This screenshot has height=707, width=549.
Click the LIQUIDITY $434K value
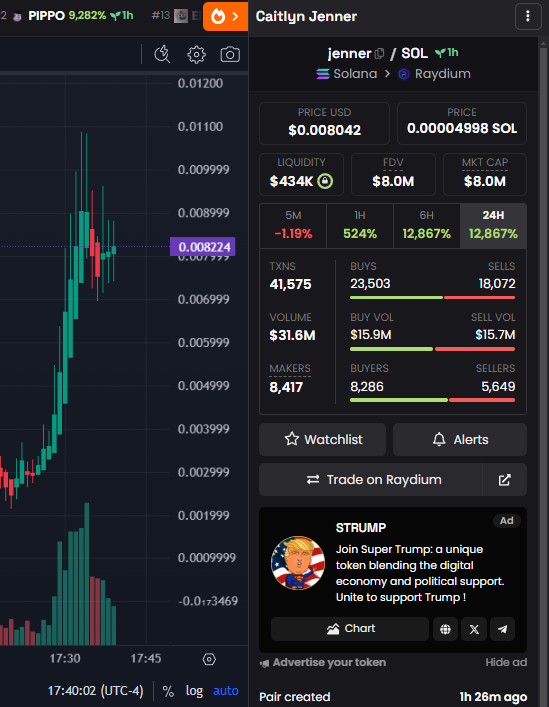point(291,181)
